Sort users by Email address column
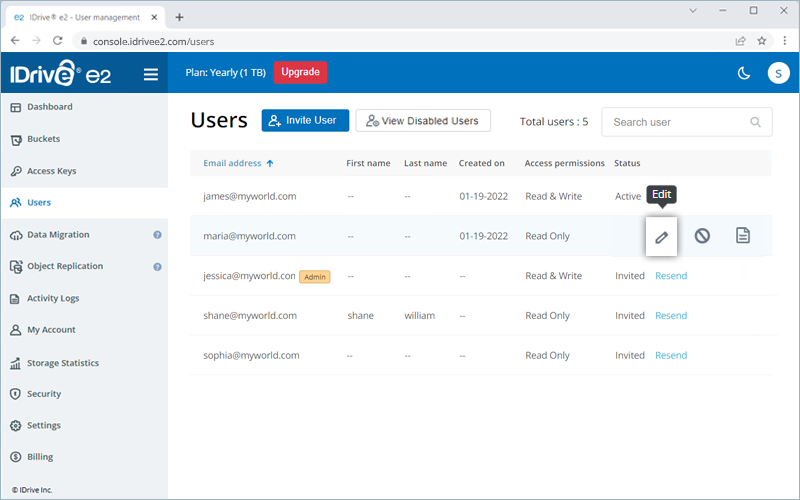The image size is (800, 500). point(238,163)
